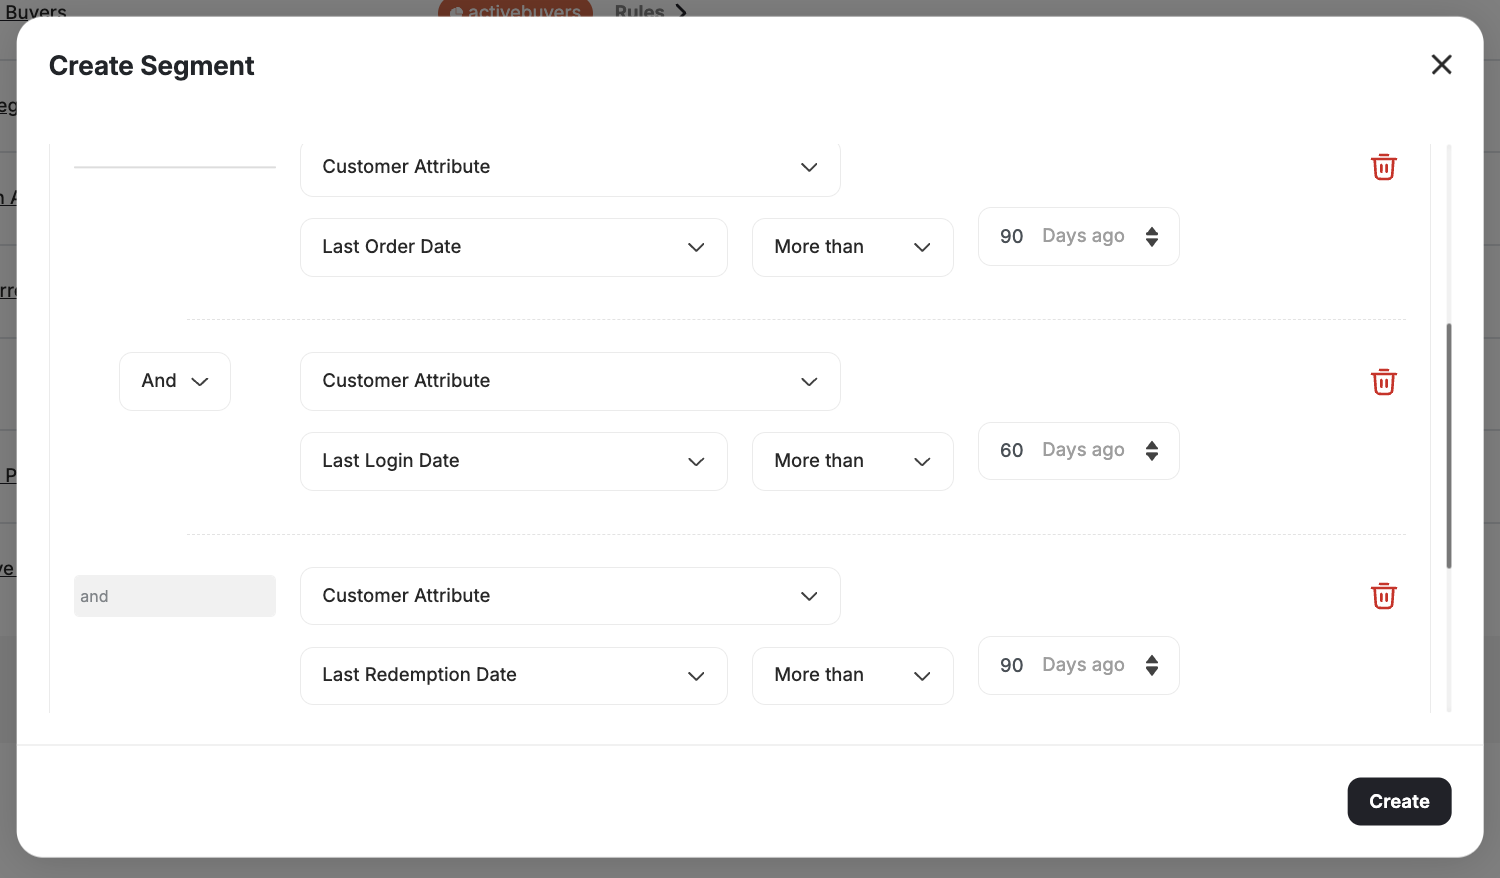Click the stepper beside Last Redemption Date days
Image resolution: width=1500 pixels, height=878 pixels.
[x=1152, y=665]
